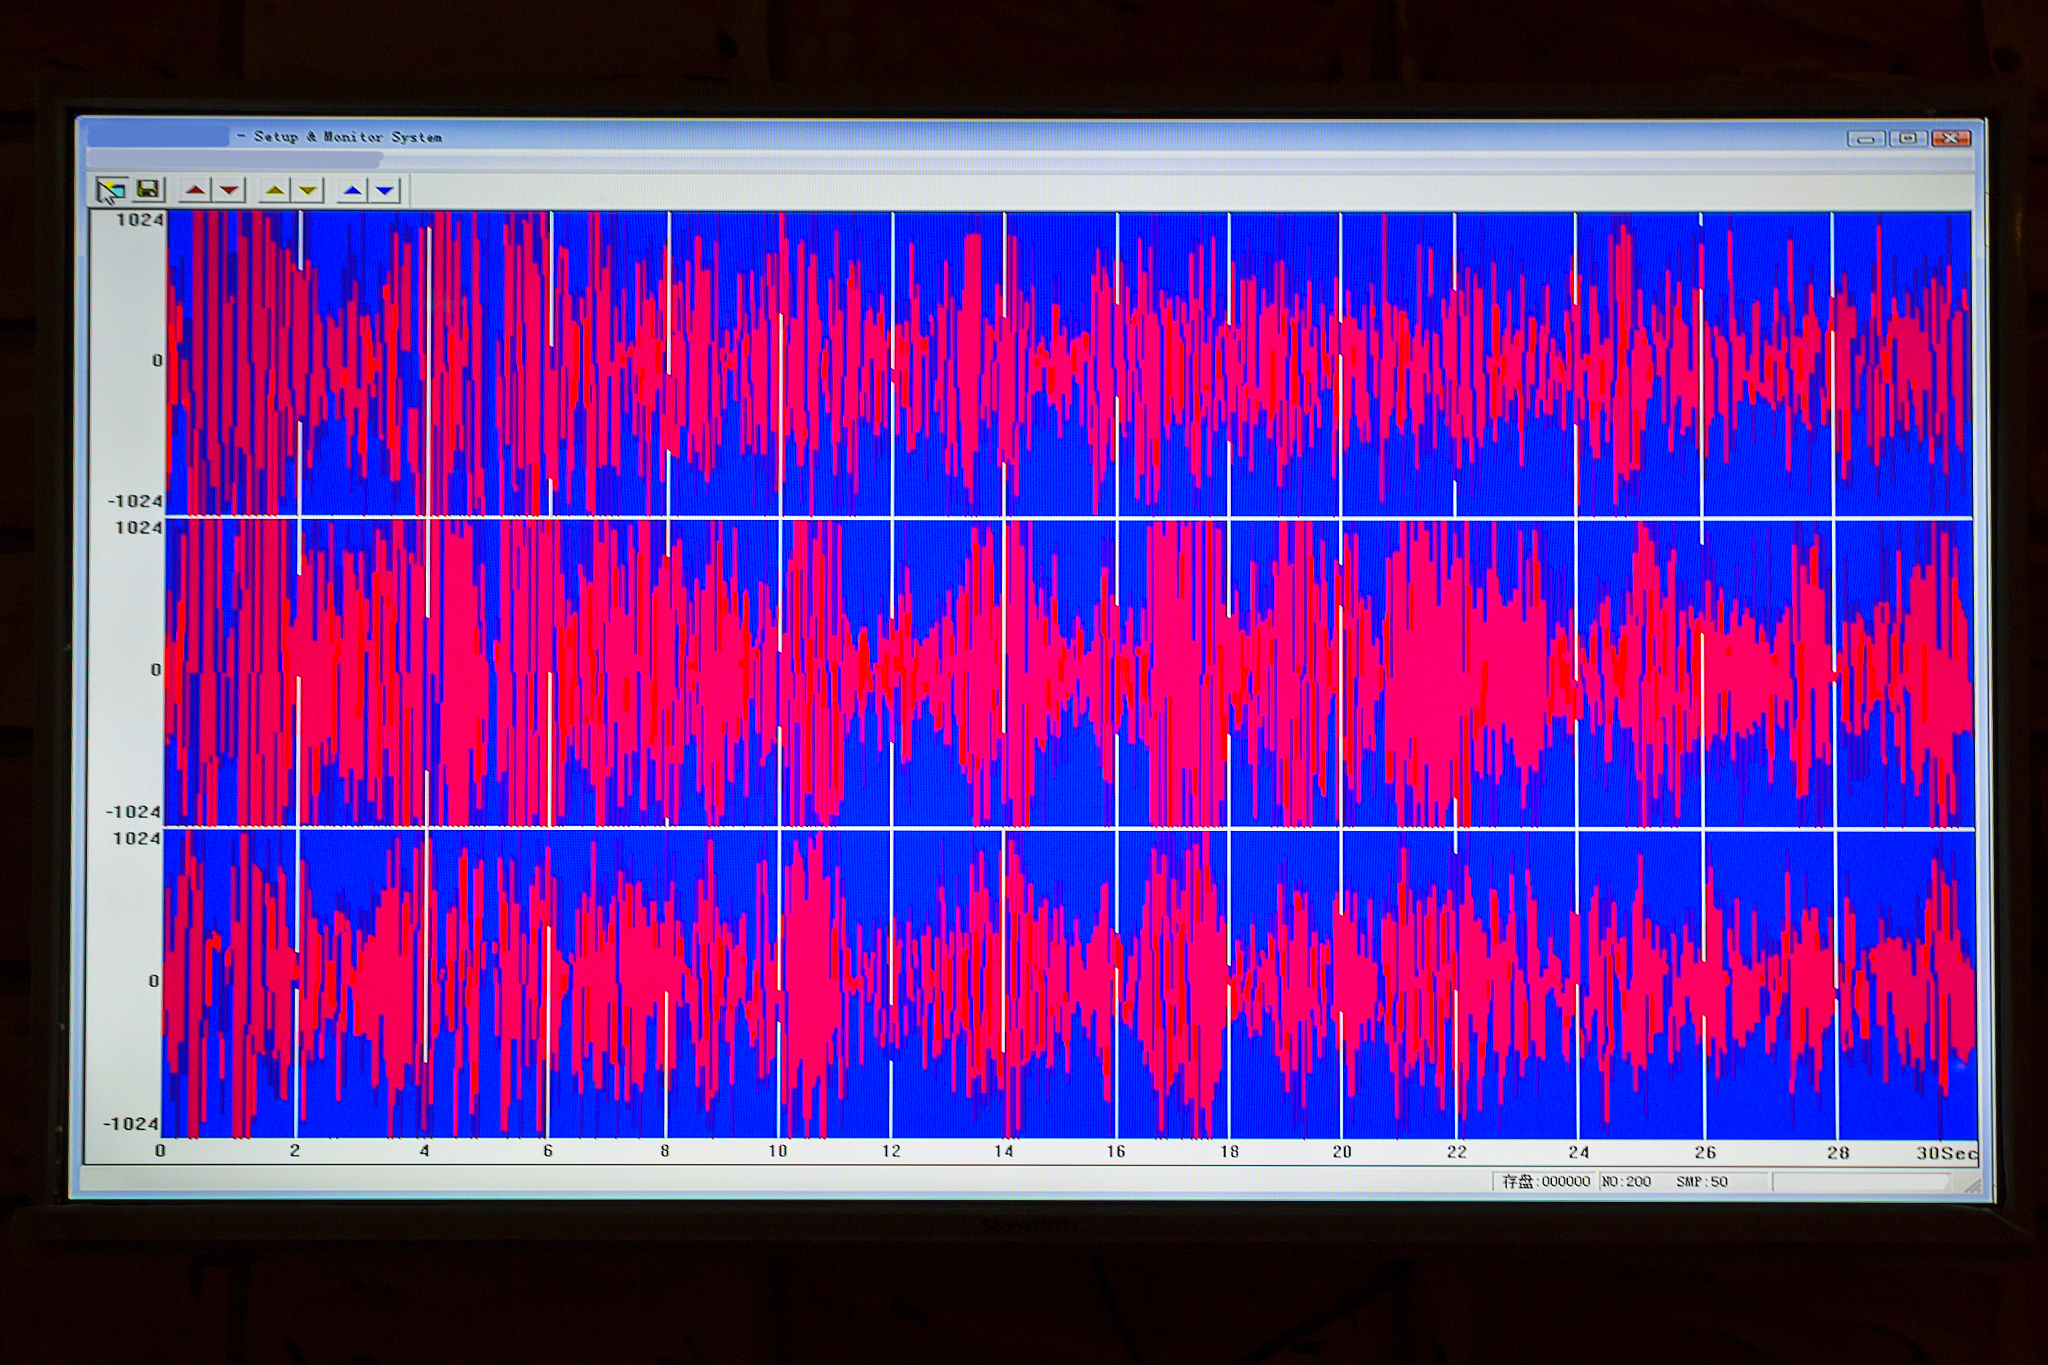Maximize the Setup & Monitor window
Viewport: 2048px width, 1365px height.
tap(1908, 139)
